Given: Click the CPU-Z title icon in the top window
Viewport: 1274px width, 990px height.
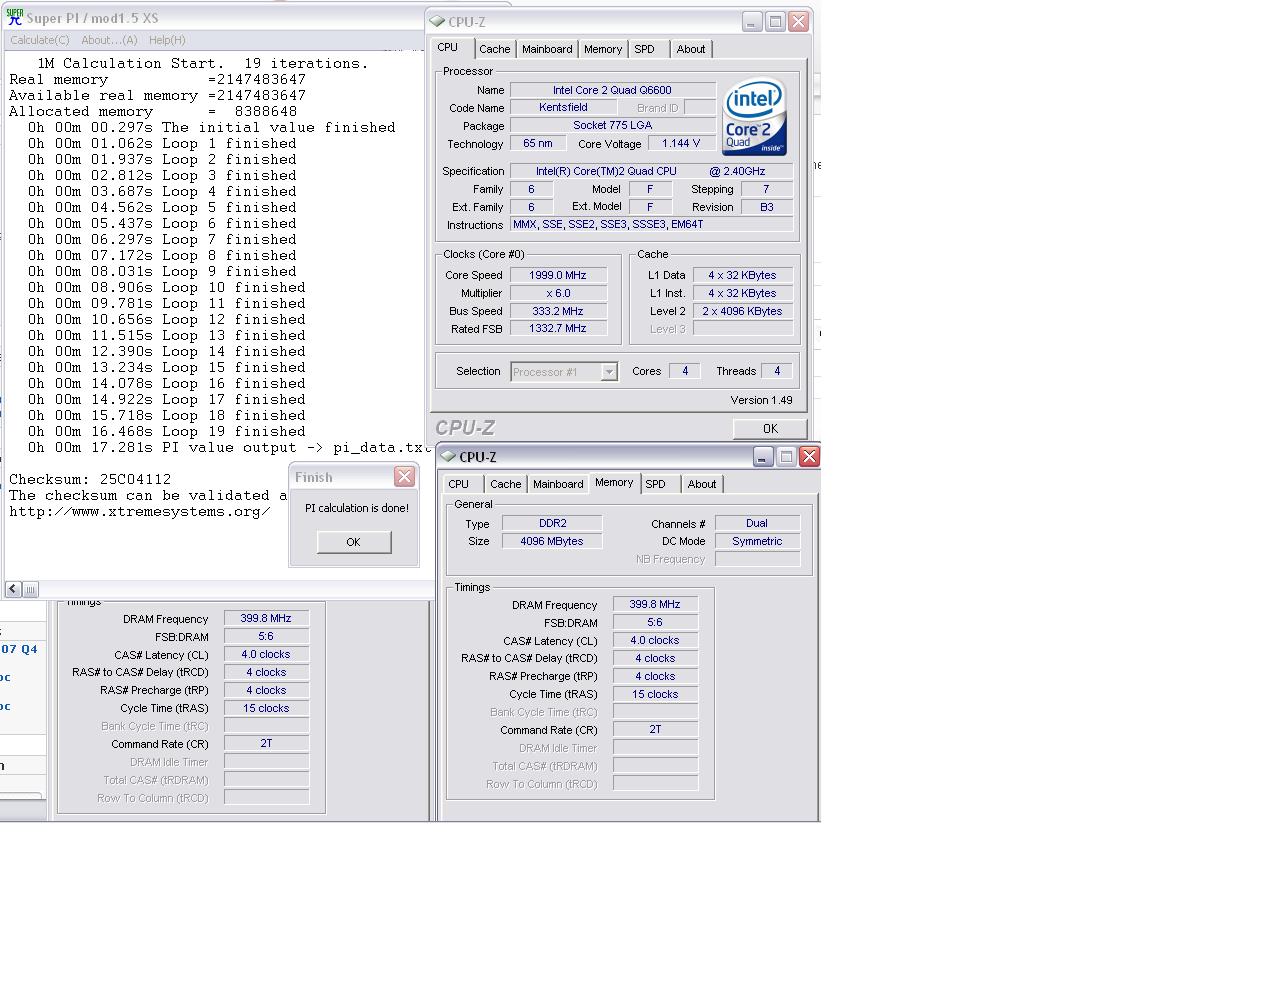Looking at the screenshot, I should point(437,21).
